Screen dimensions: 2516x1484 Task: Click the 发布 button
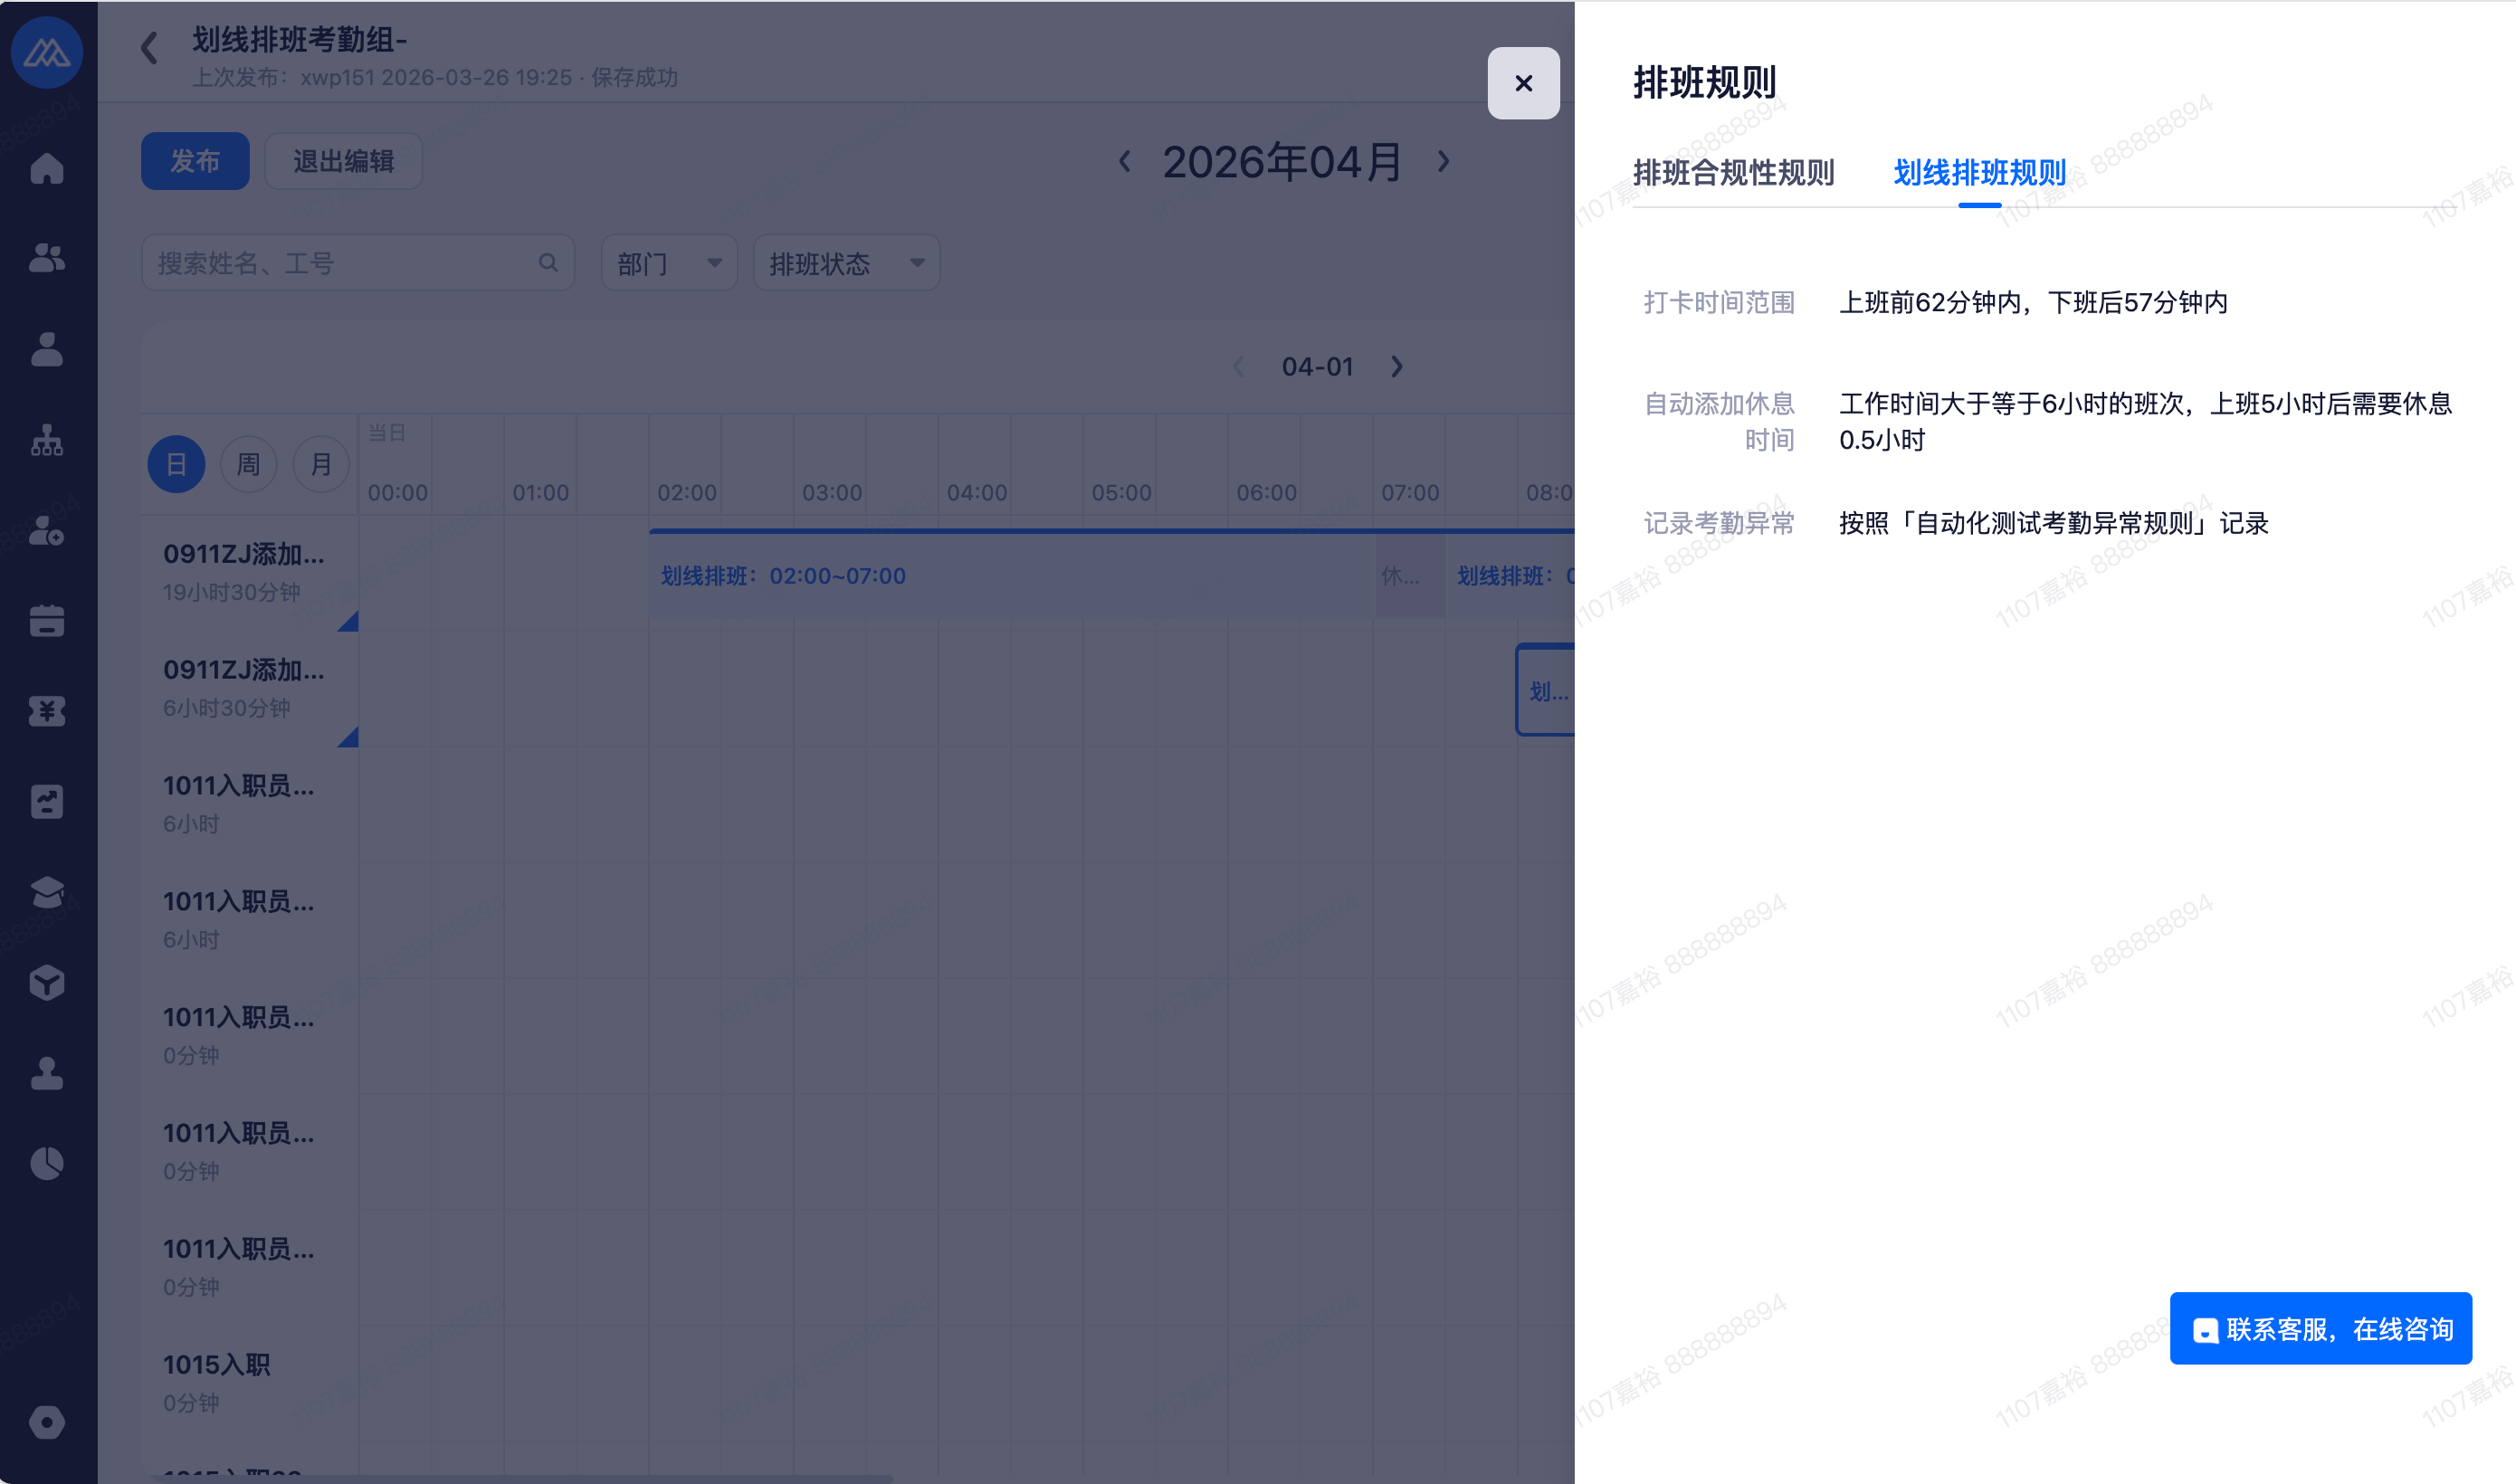pos(195,161)
